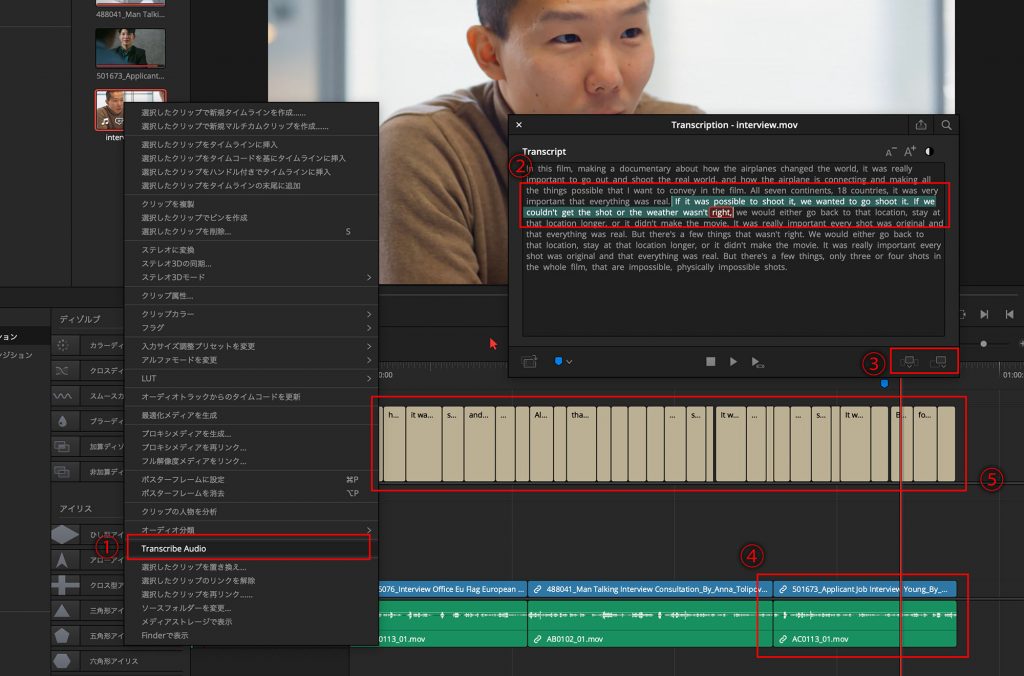Screen dimensions: 1024x676
Task: Increase transcript font size with A+
Action: point(910,152)
